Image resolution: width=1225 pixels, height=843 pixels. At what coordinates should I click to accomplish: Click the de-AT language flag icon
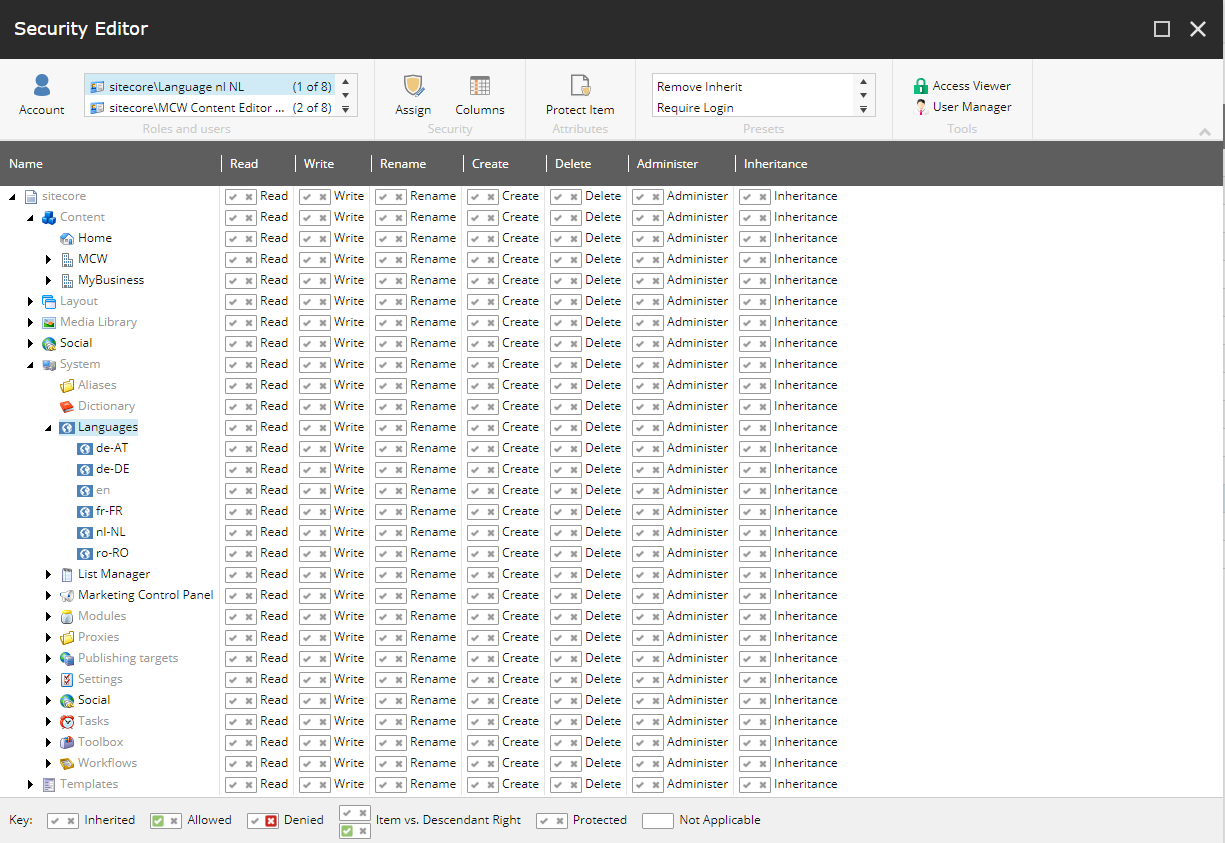coord(85,448)
